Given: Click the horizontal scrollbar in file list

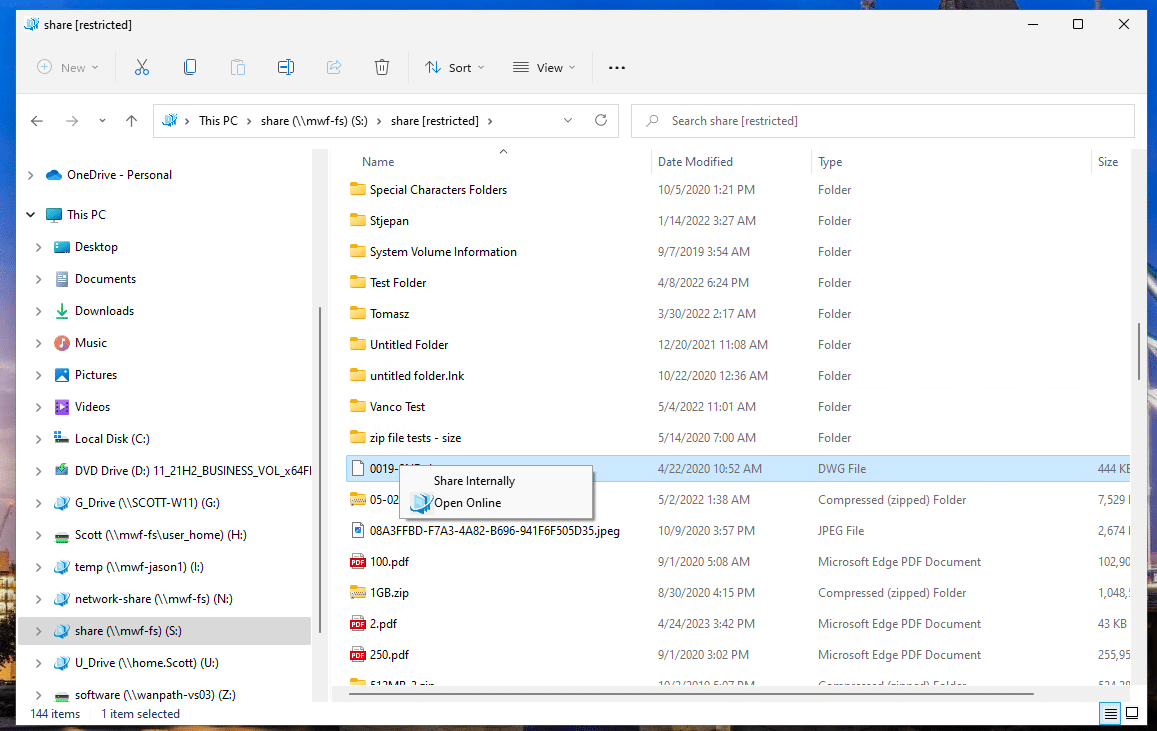Looking at the screenshot, I should pos(690,691).
